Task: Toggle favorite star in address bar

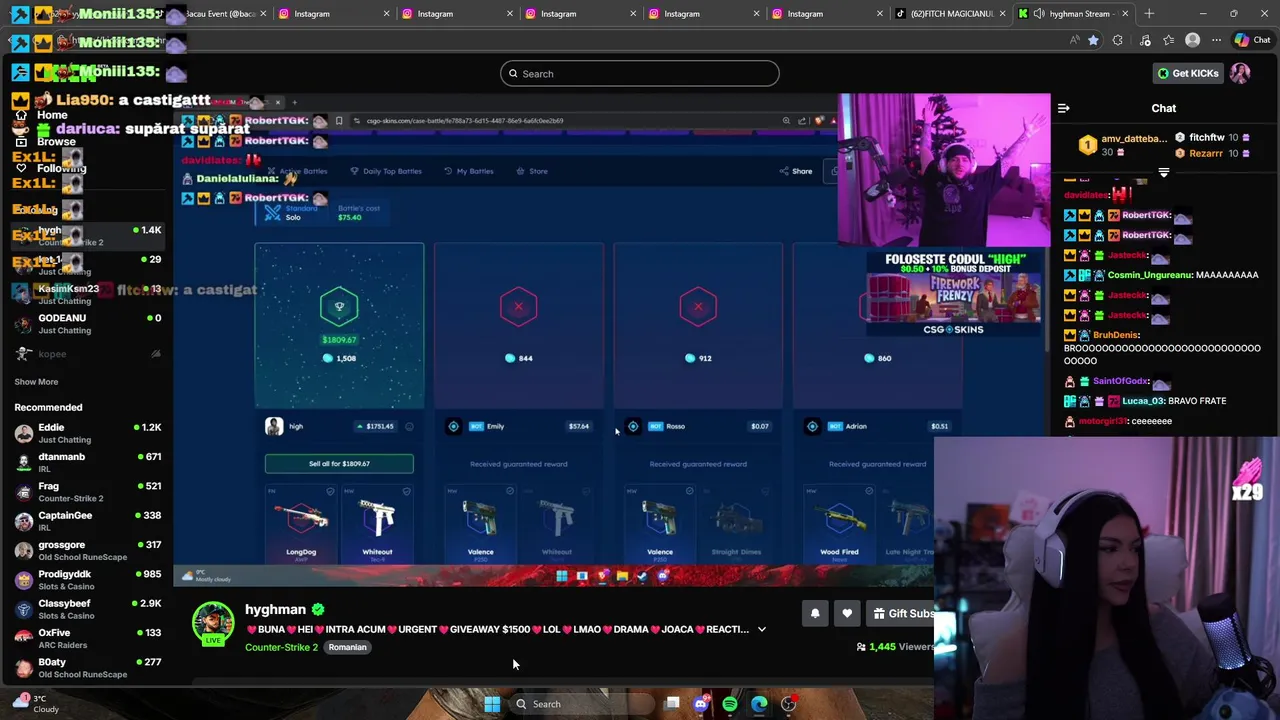Action: click(x=1093, y=40)
